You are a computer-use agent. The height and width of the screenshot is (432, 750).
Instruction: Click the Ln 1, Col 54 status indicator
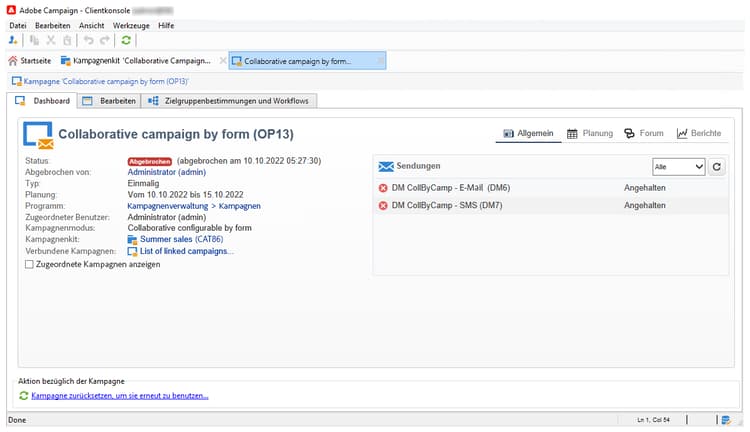point(653,420)
